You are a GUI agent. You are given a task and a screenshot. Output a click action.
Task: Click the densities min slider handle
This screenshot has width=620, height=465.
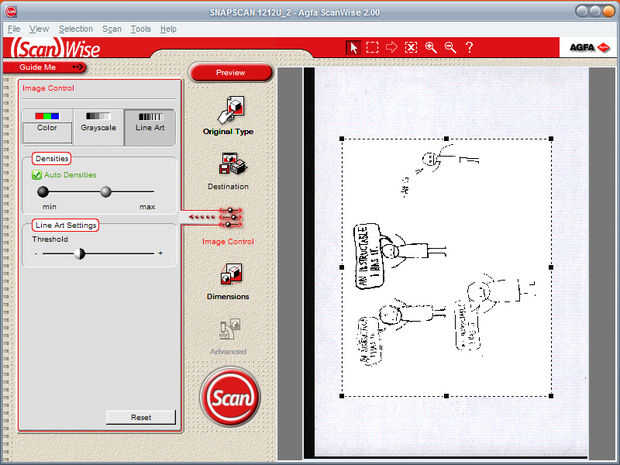click(x=43, y=192)
